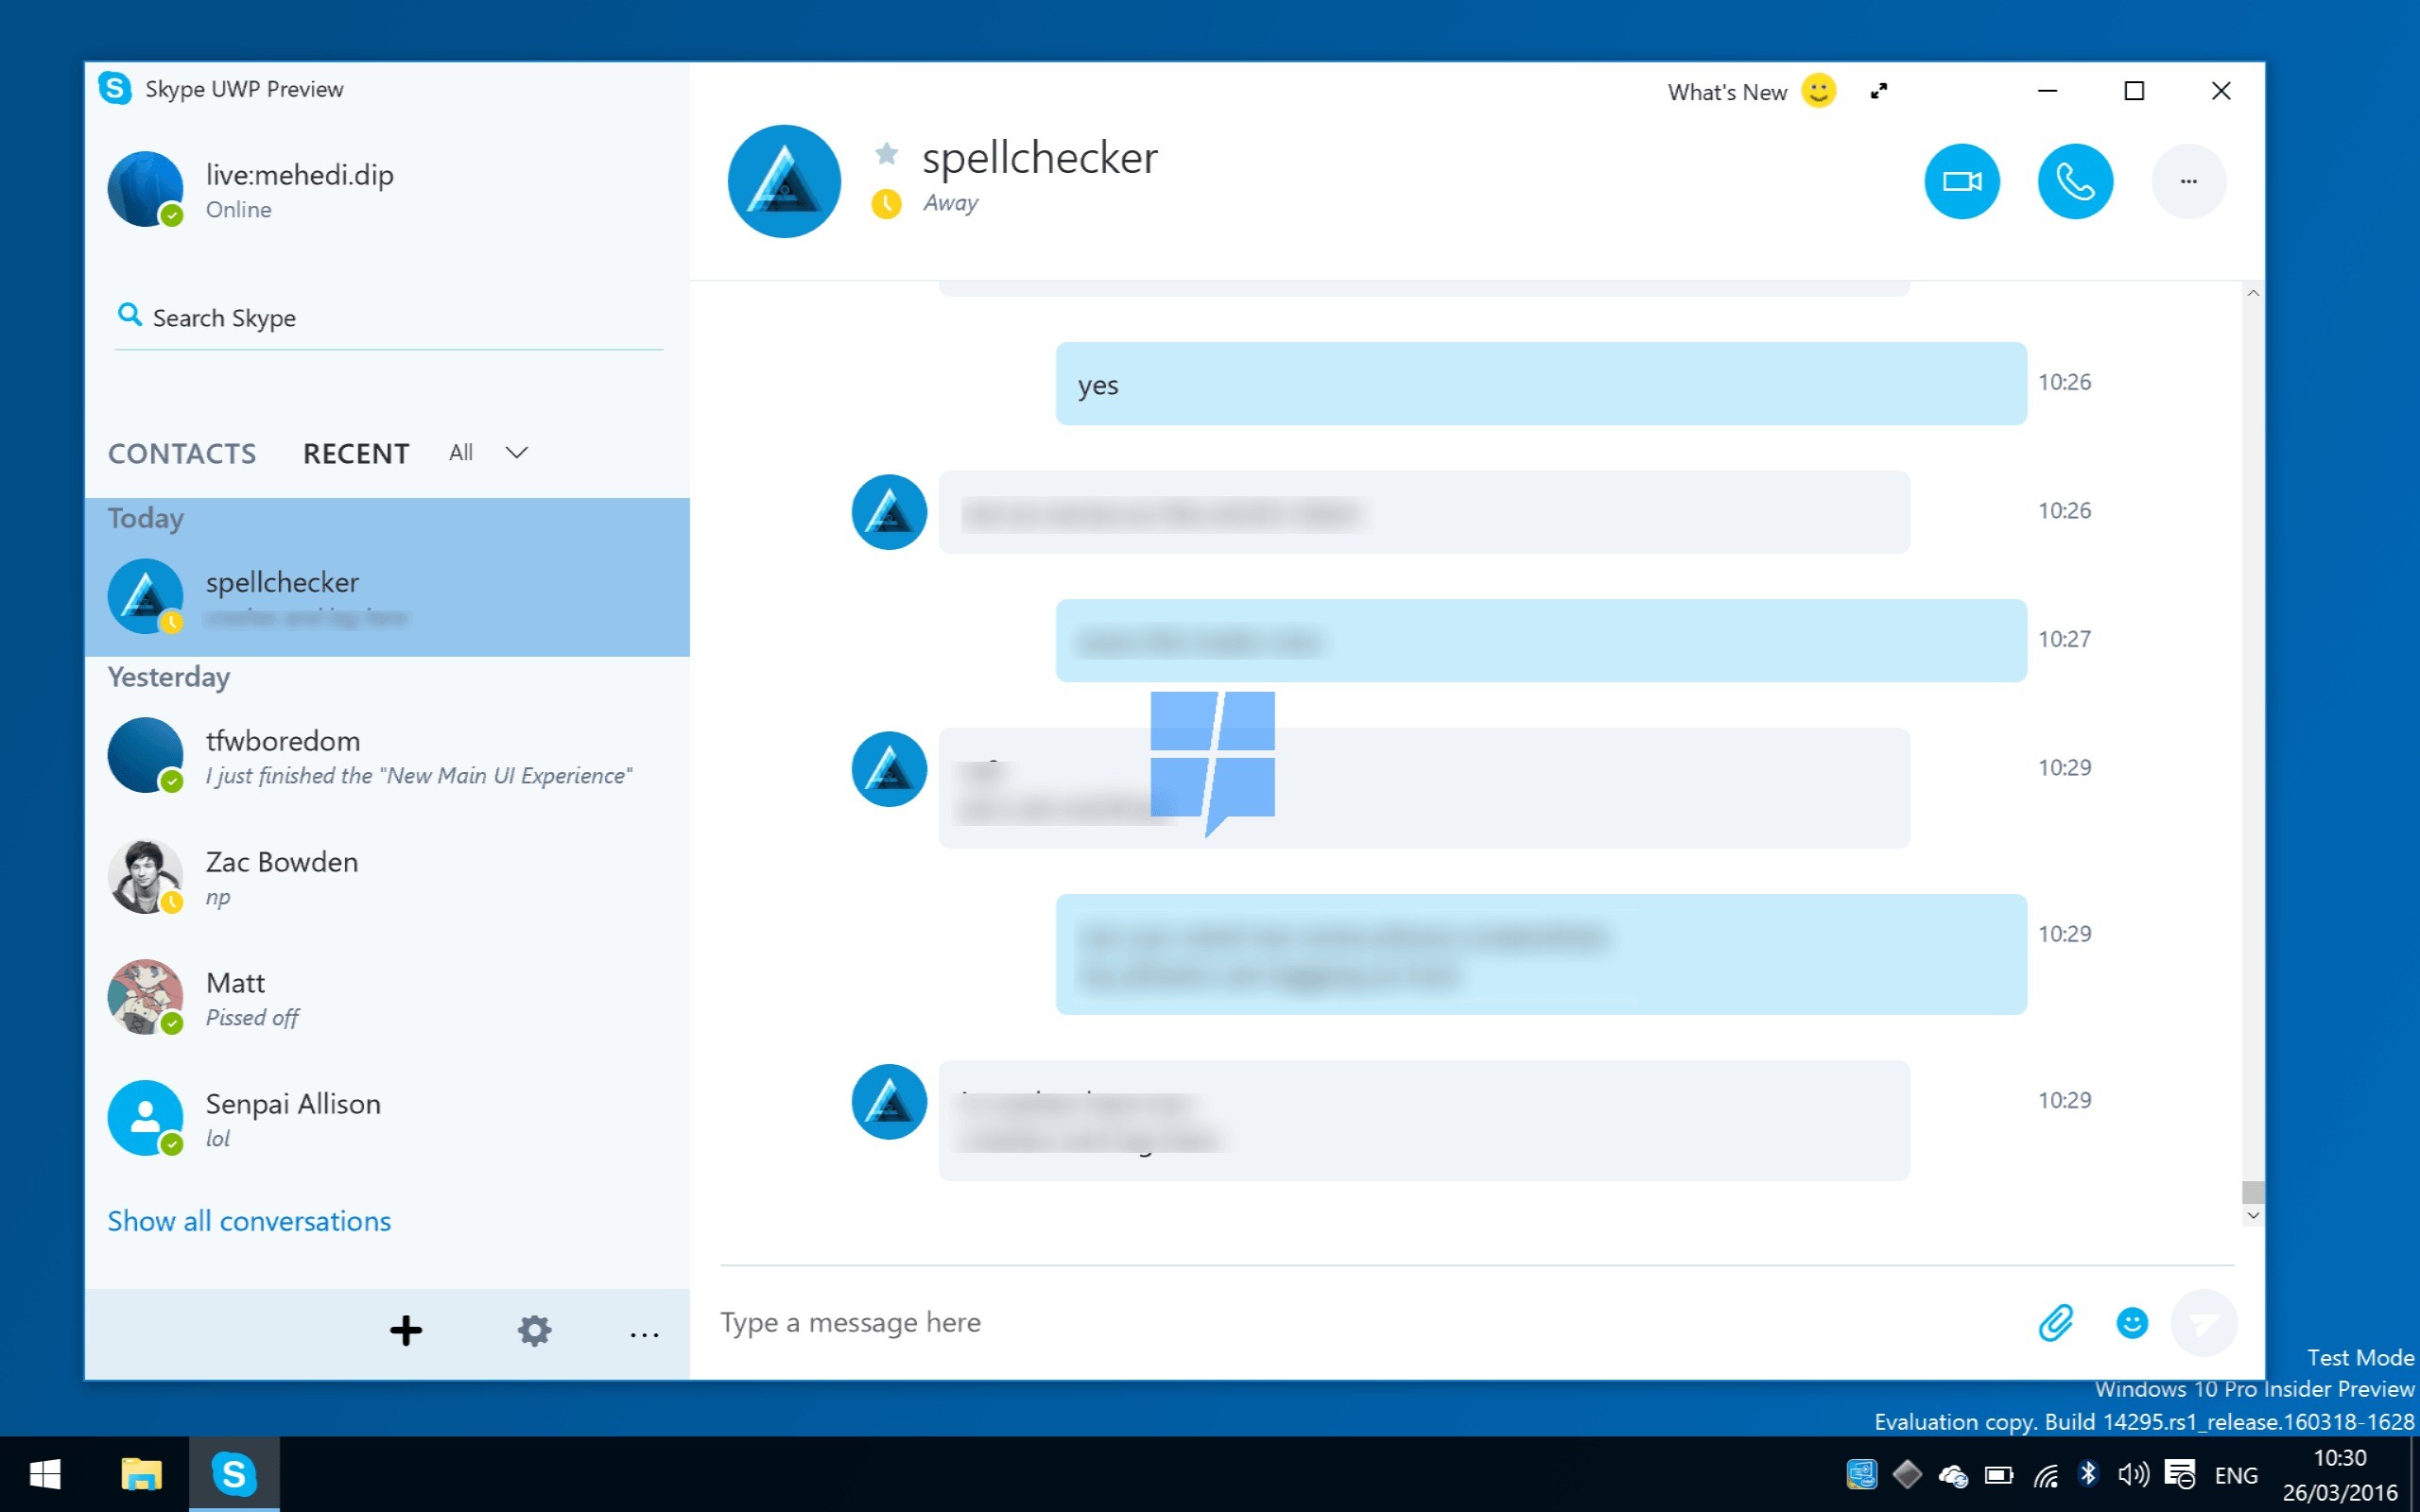Open sidebar more options ellipsis
The width and height of the screenshot is (2420, 1512).
pos(644,1333)
